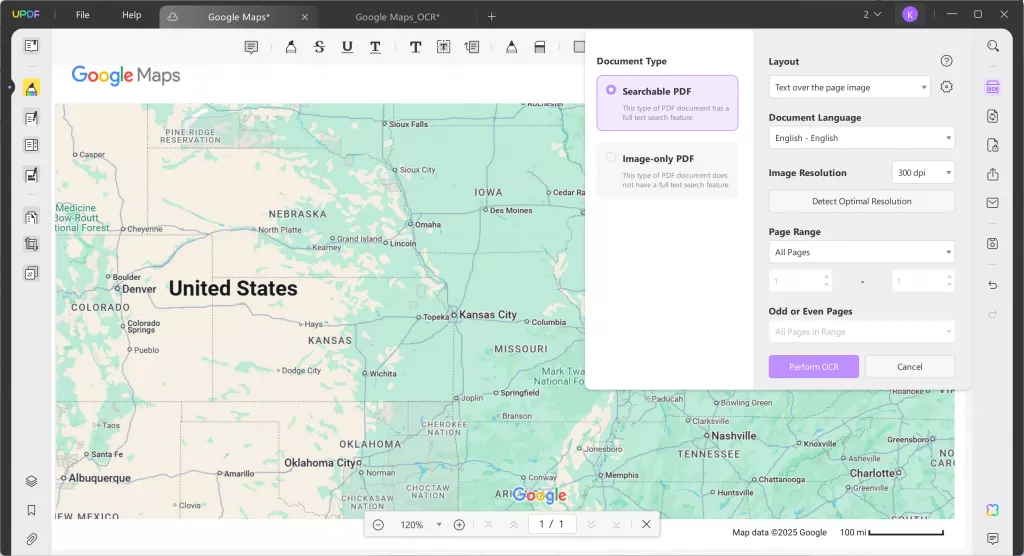1024x556 pixels.
Task: Click the OCR icon in right sidebar
Action: [x=993, y=87]
